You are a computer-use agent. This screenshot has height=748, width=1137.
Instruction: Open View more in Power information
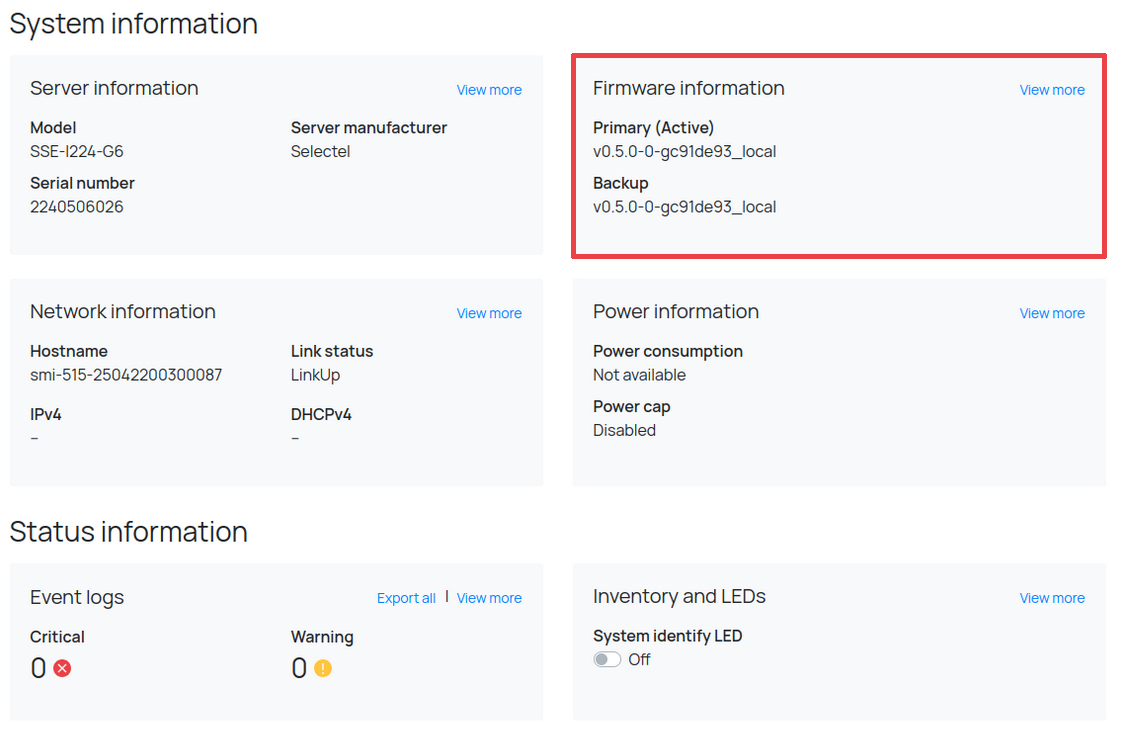click(x=1051, y=313)
